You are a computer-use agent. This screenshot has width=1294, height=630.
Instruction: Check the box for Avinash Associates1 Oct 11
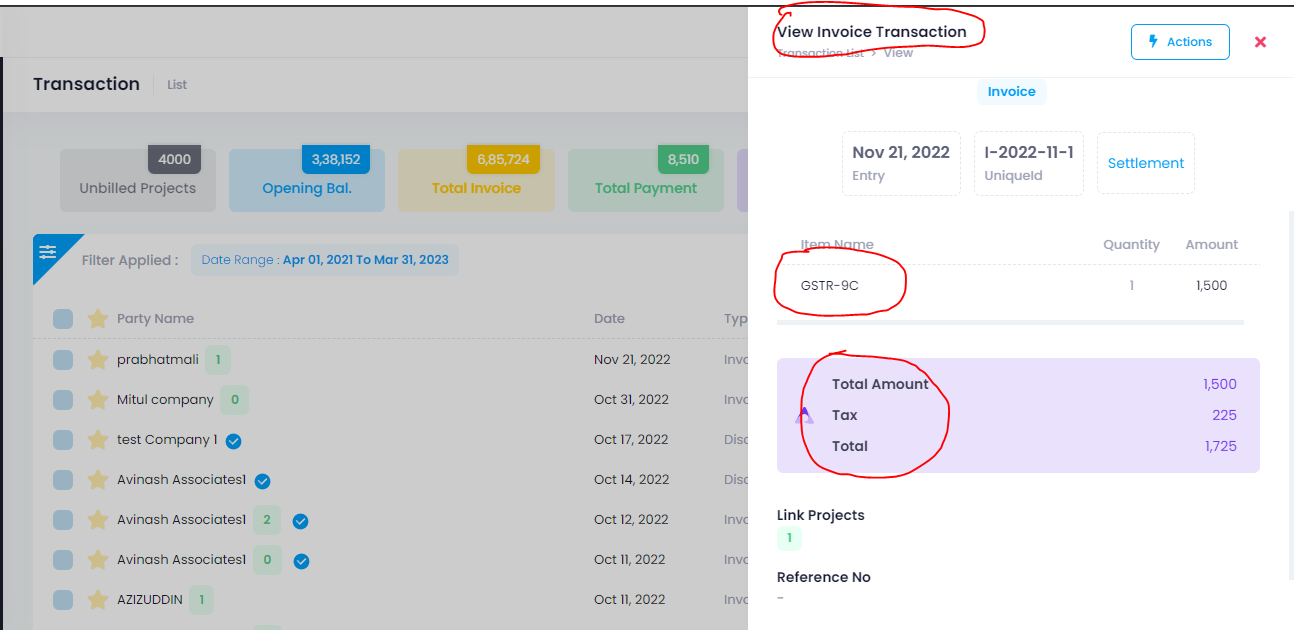click(63, 560)
